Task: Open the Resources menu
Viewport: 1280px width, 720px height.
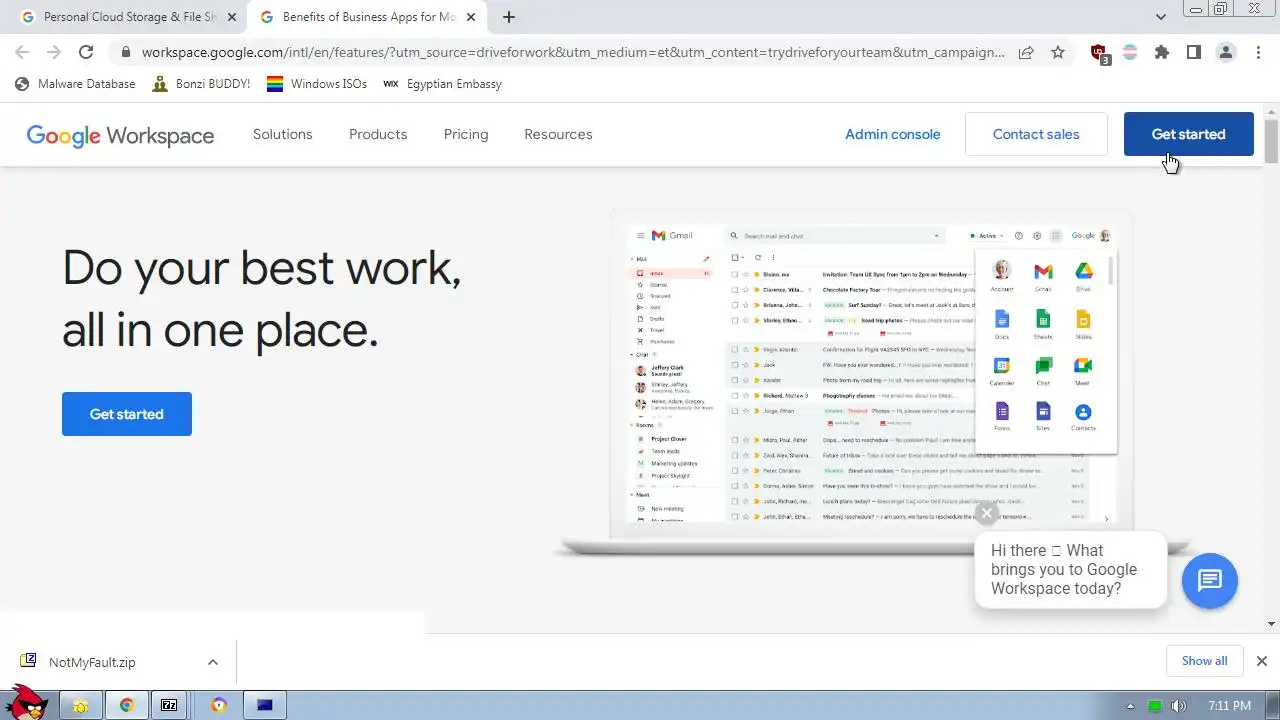Action: tap(558, 134)
